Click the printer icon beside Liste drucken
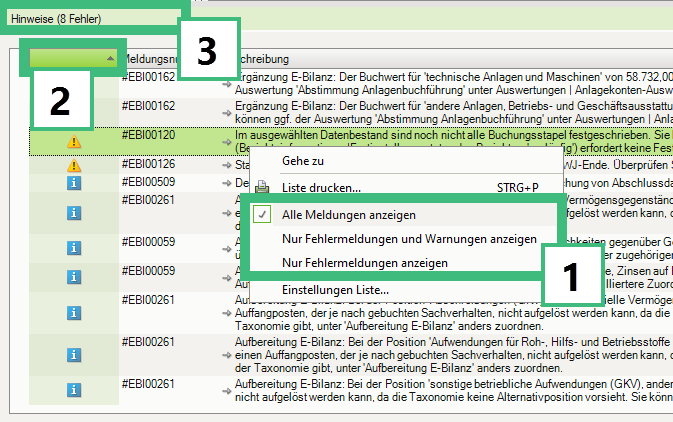The width and height of the screenshot is (673, 422). [262, 187]
